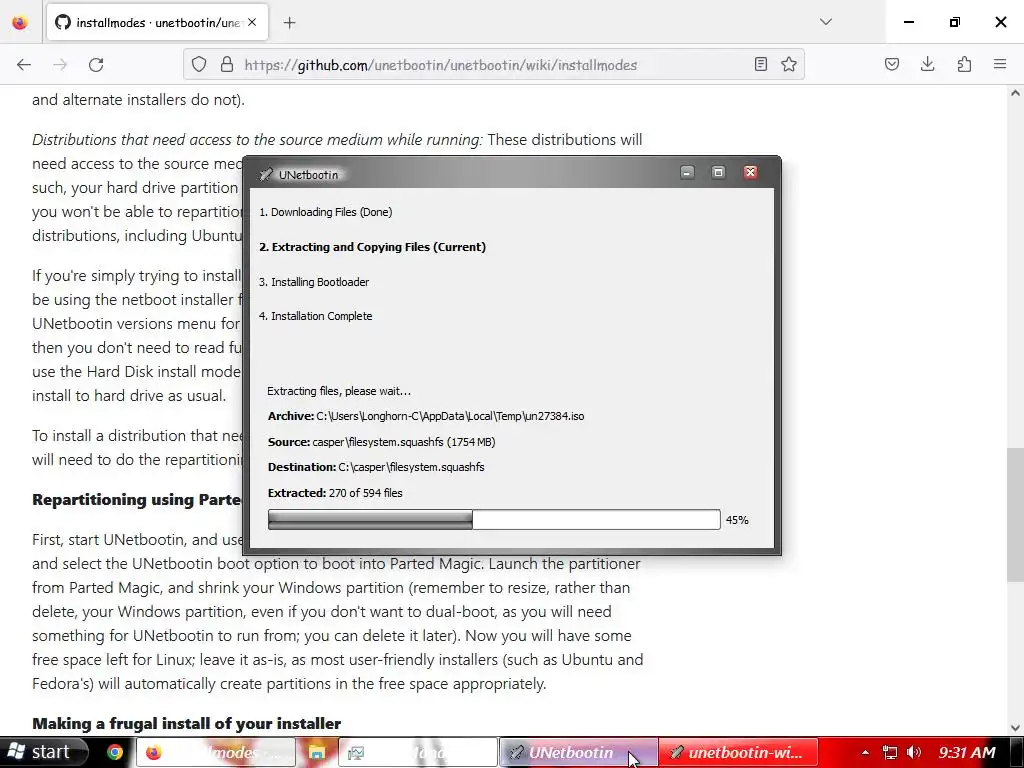Click the Firefox logo at top-left
The height and width of the screenshot is (768, 1024).
[x=20, y=22]
